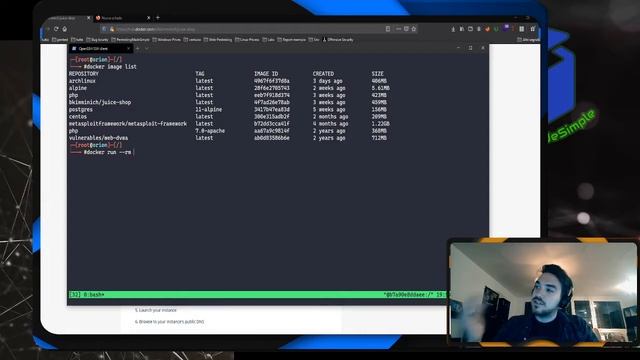Reload the page in browser toolbar
Viewport: 640px width, 360px height.
coord(56,29)
